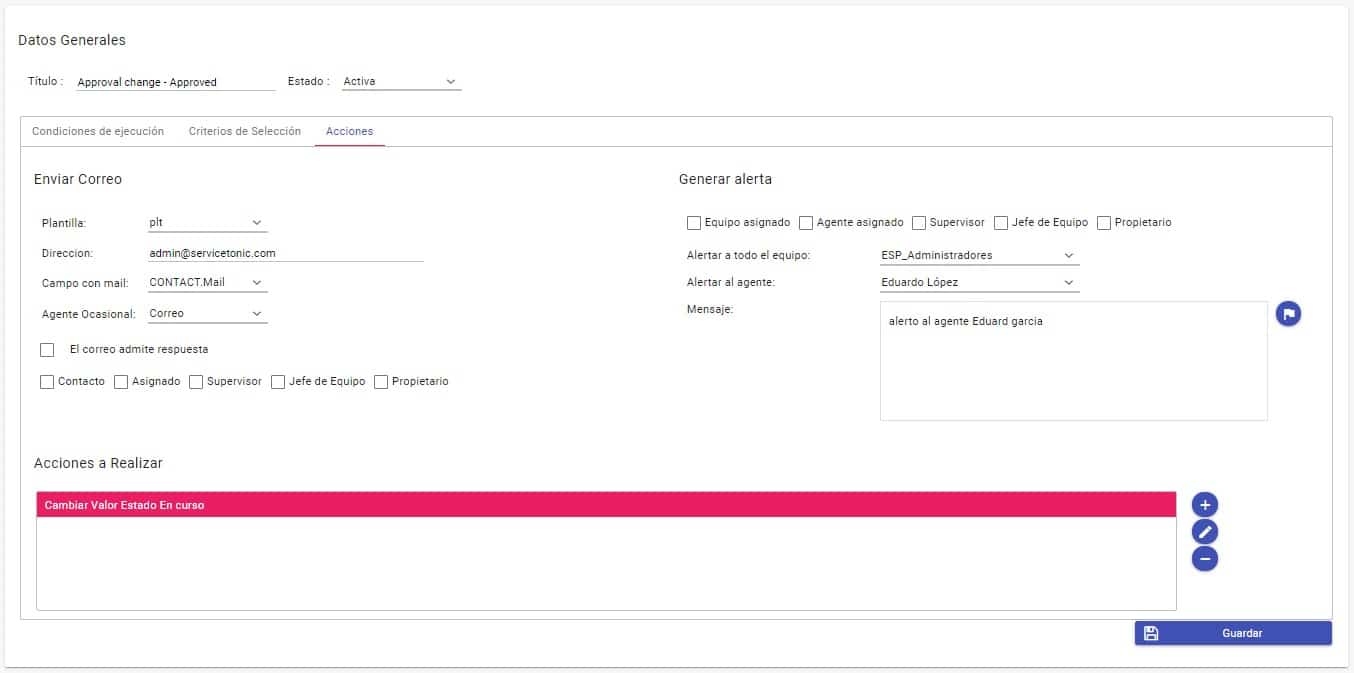The width and height of the screenshot is (1354, 673).
Task: Toggle the Equipo asignado alert checkbox
Action: point(694,223)
